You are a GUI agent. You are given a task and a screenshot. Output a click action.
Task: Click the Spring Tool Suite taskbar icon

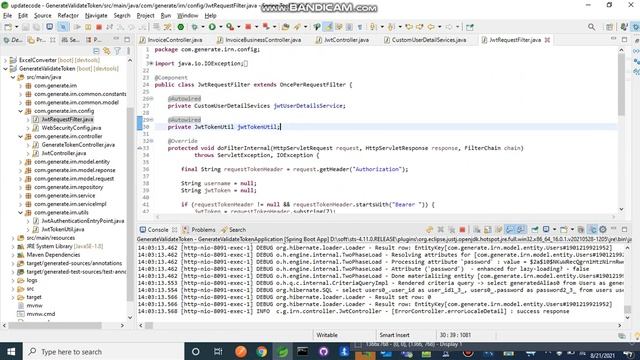pos(282,351)
